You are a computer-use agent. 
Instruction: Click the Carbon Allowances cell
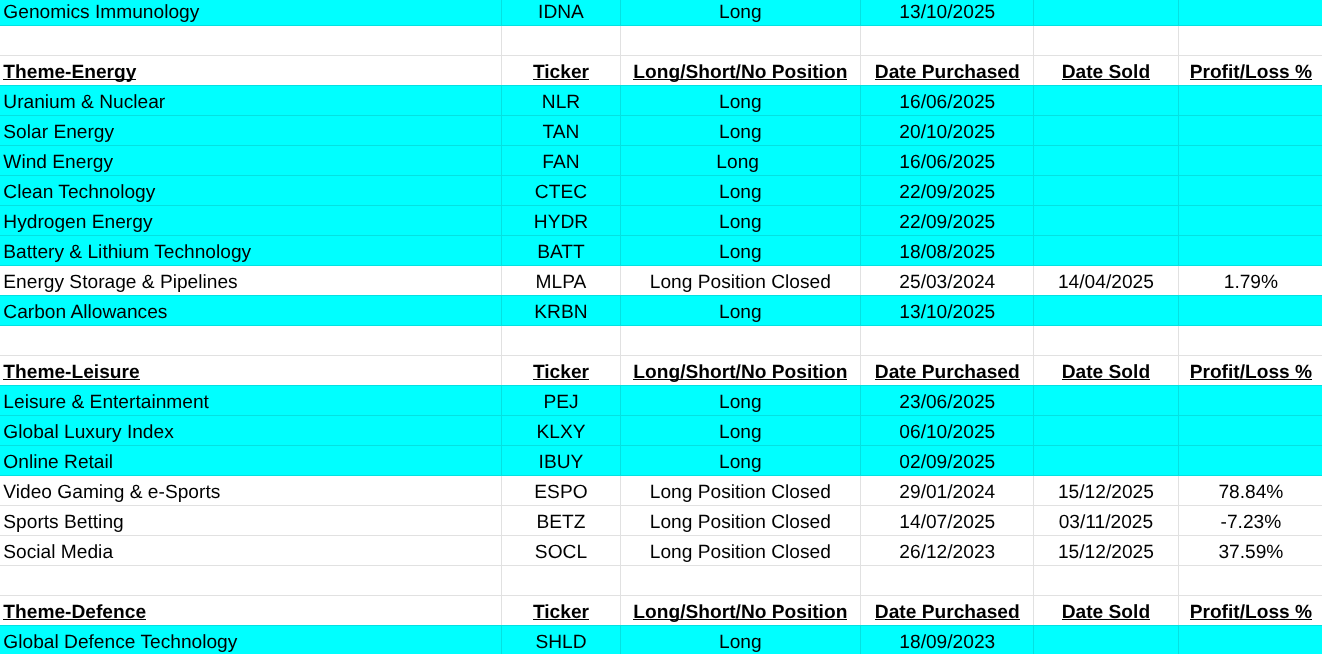tap(85, 312)
